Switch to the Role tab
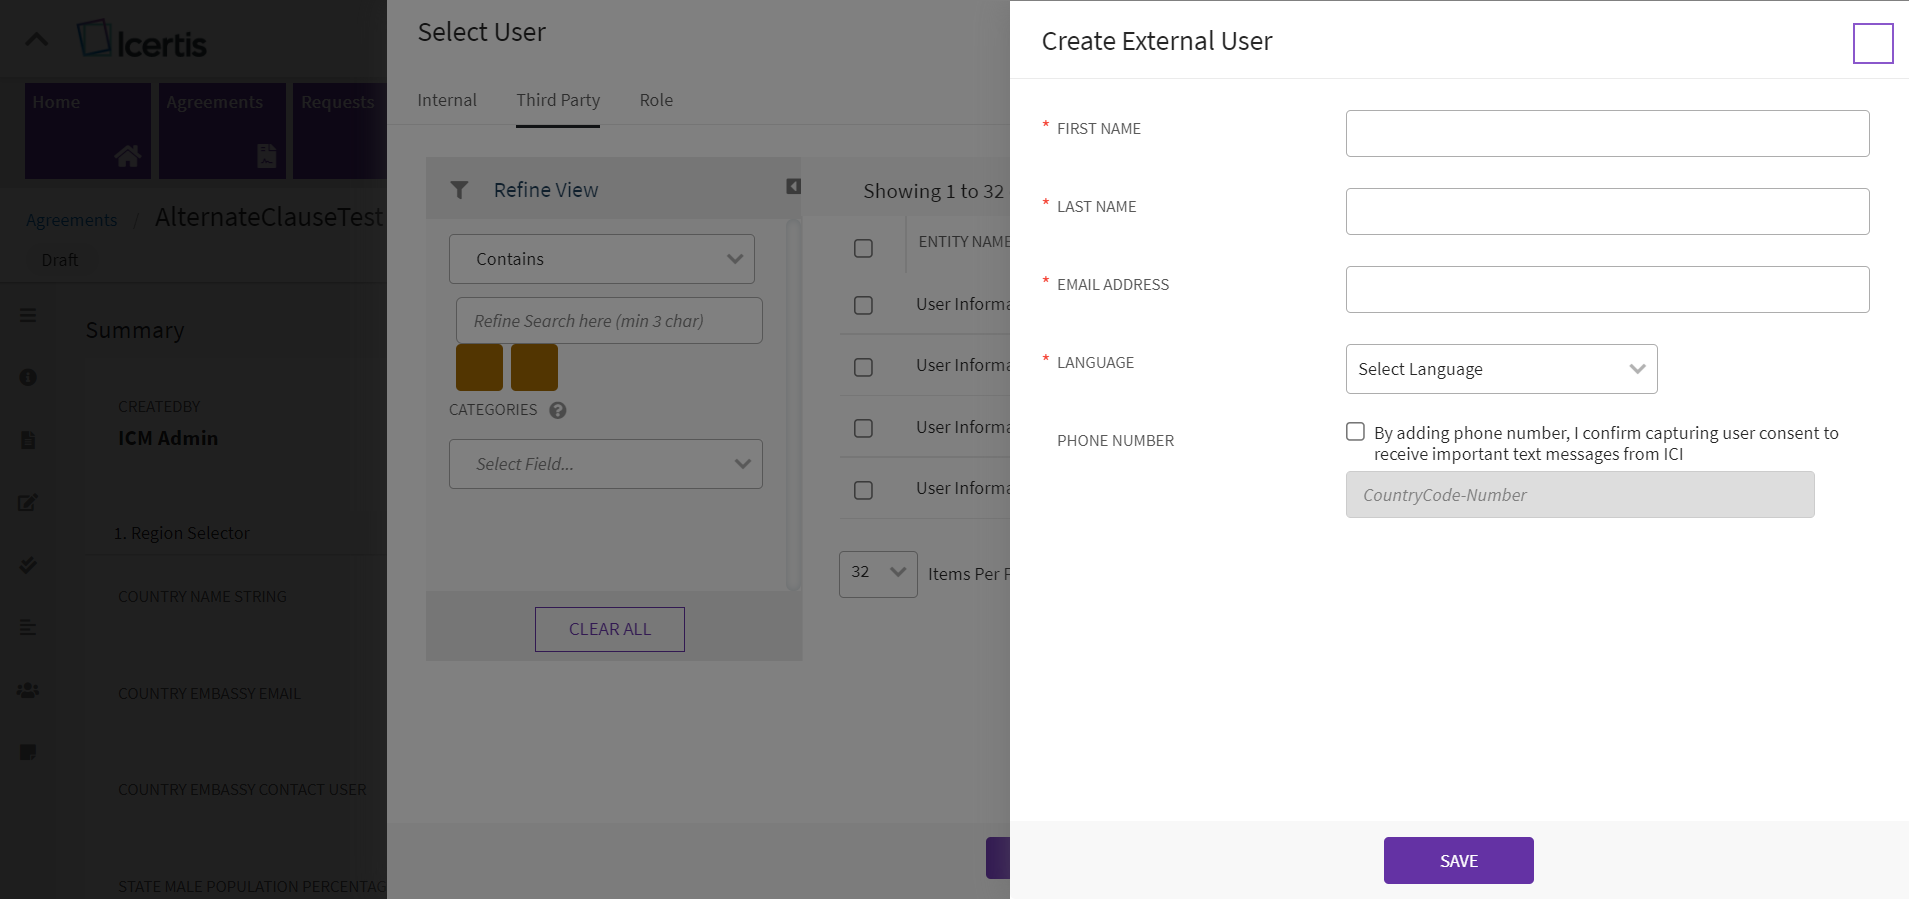1909x899 pixels. (656, 100)
